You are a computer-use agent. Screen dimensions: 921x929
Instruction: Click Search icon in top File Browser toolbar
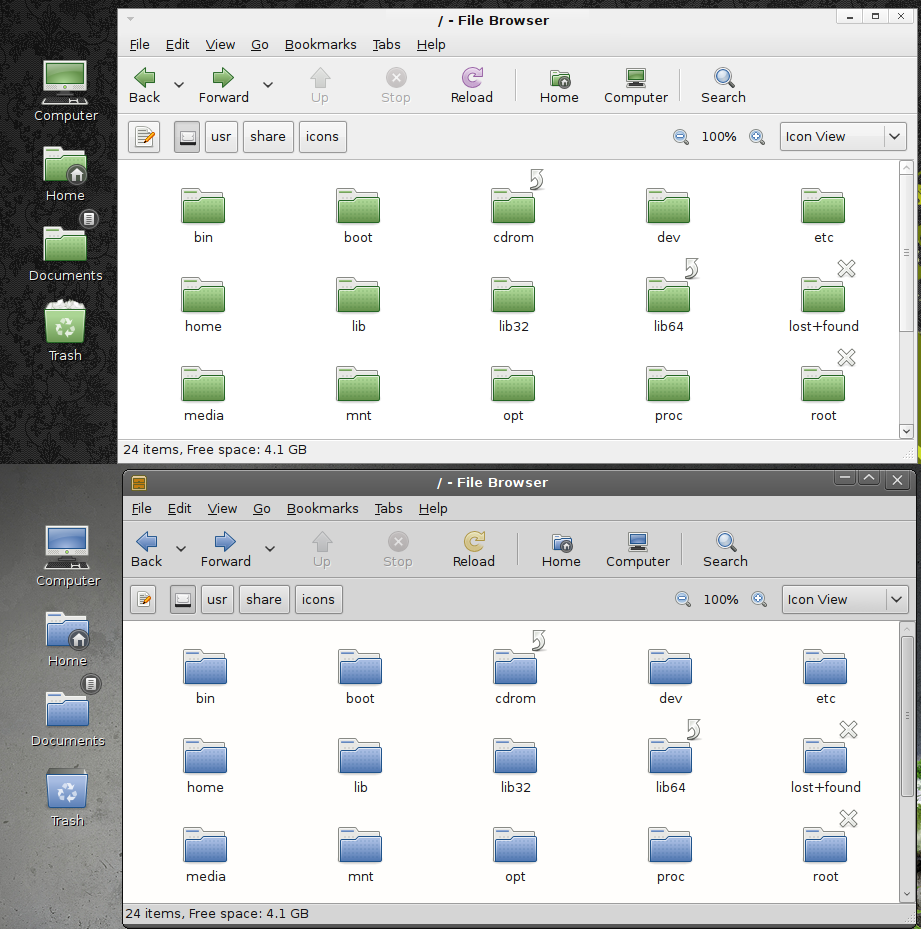pos(724,78)
